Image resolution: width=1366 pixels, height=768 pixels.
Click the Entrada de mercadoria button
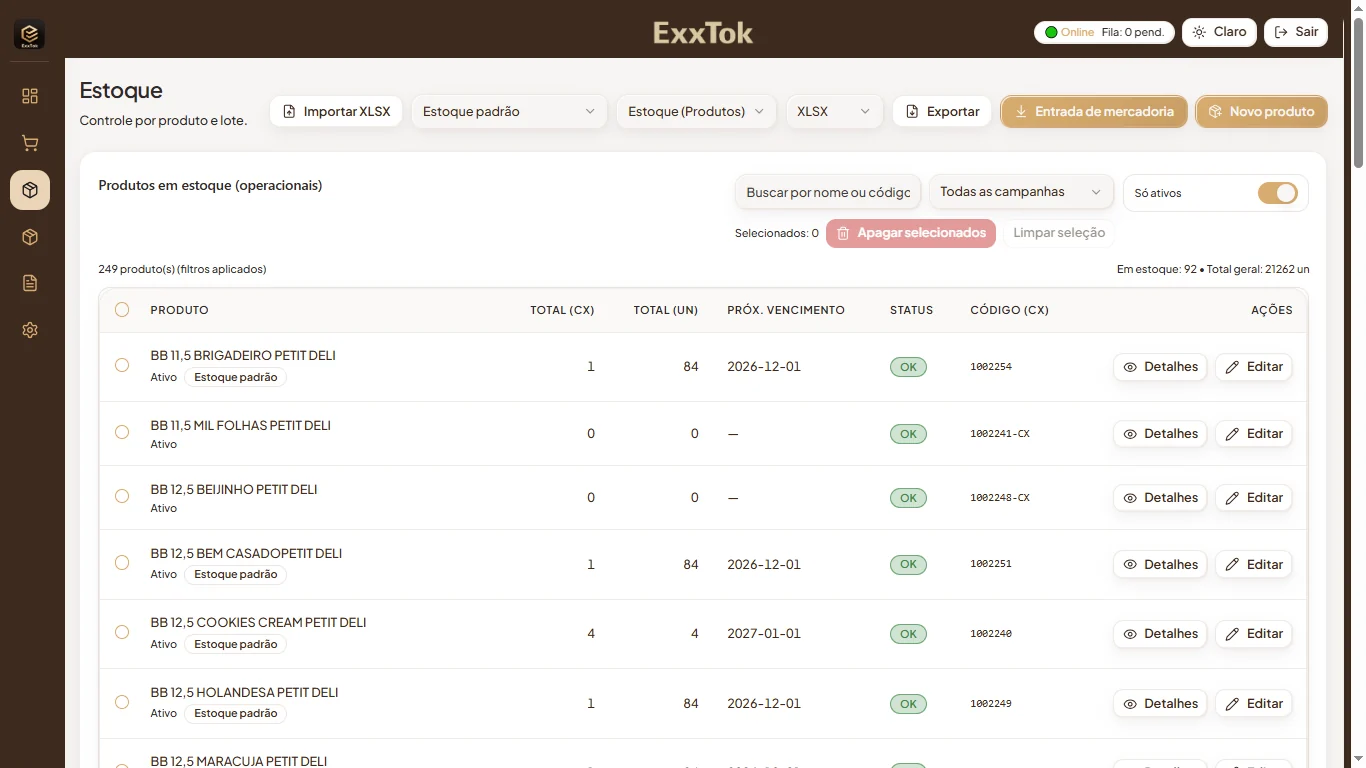tap(1094, 112)
